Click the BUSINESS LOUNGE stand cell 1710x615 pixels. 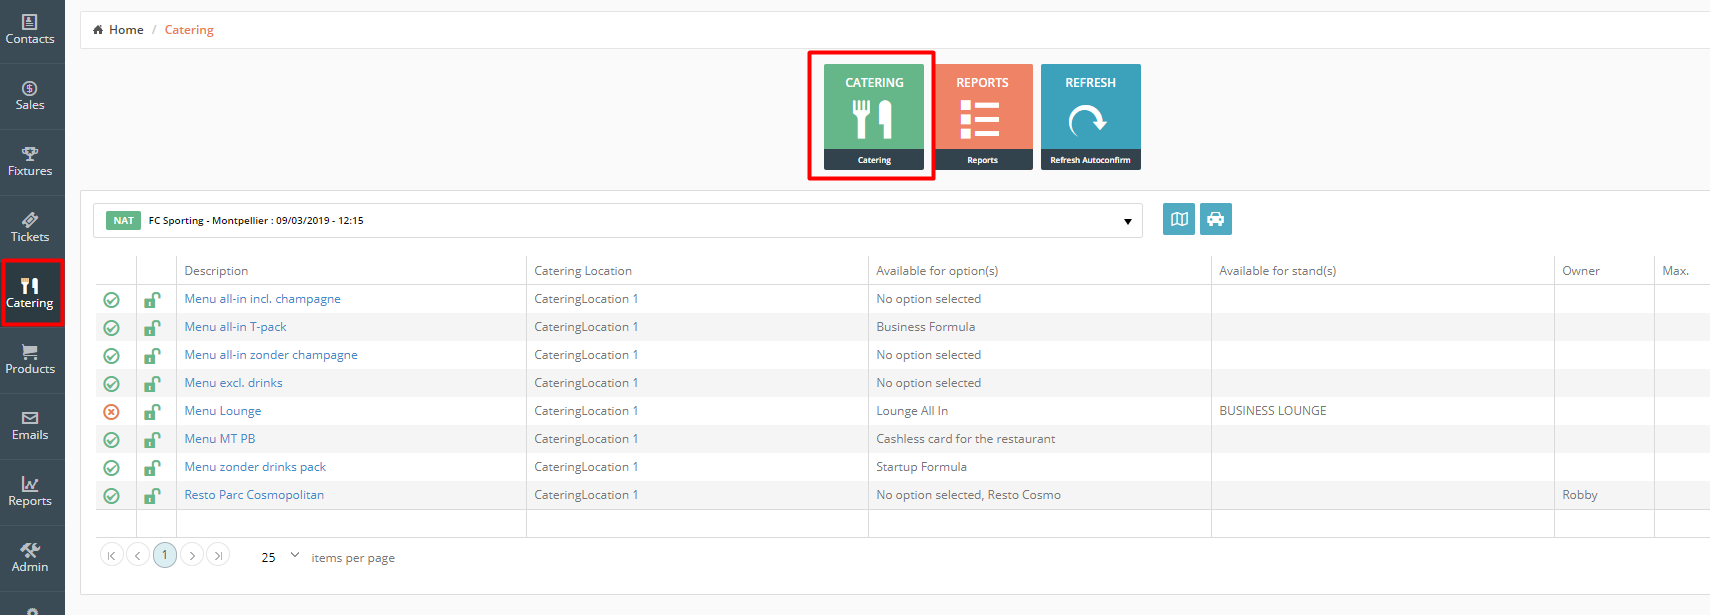click(1273, 411)
